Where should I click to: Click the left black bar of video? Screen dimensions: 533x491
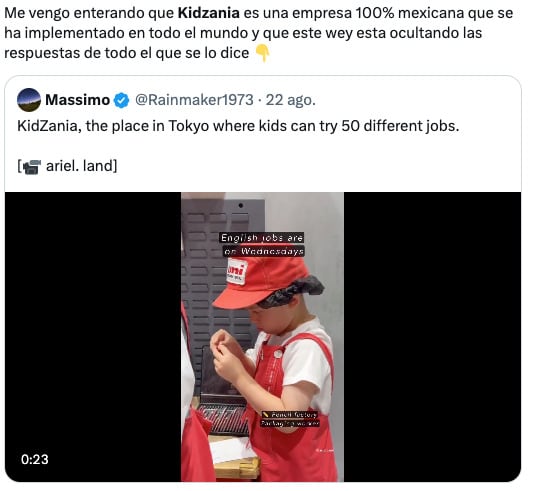(93, 337)
